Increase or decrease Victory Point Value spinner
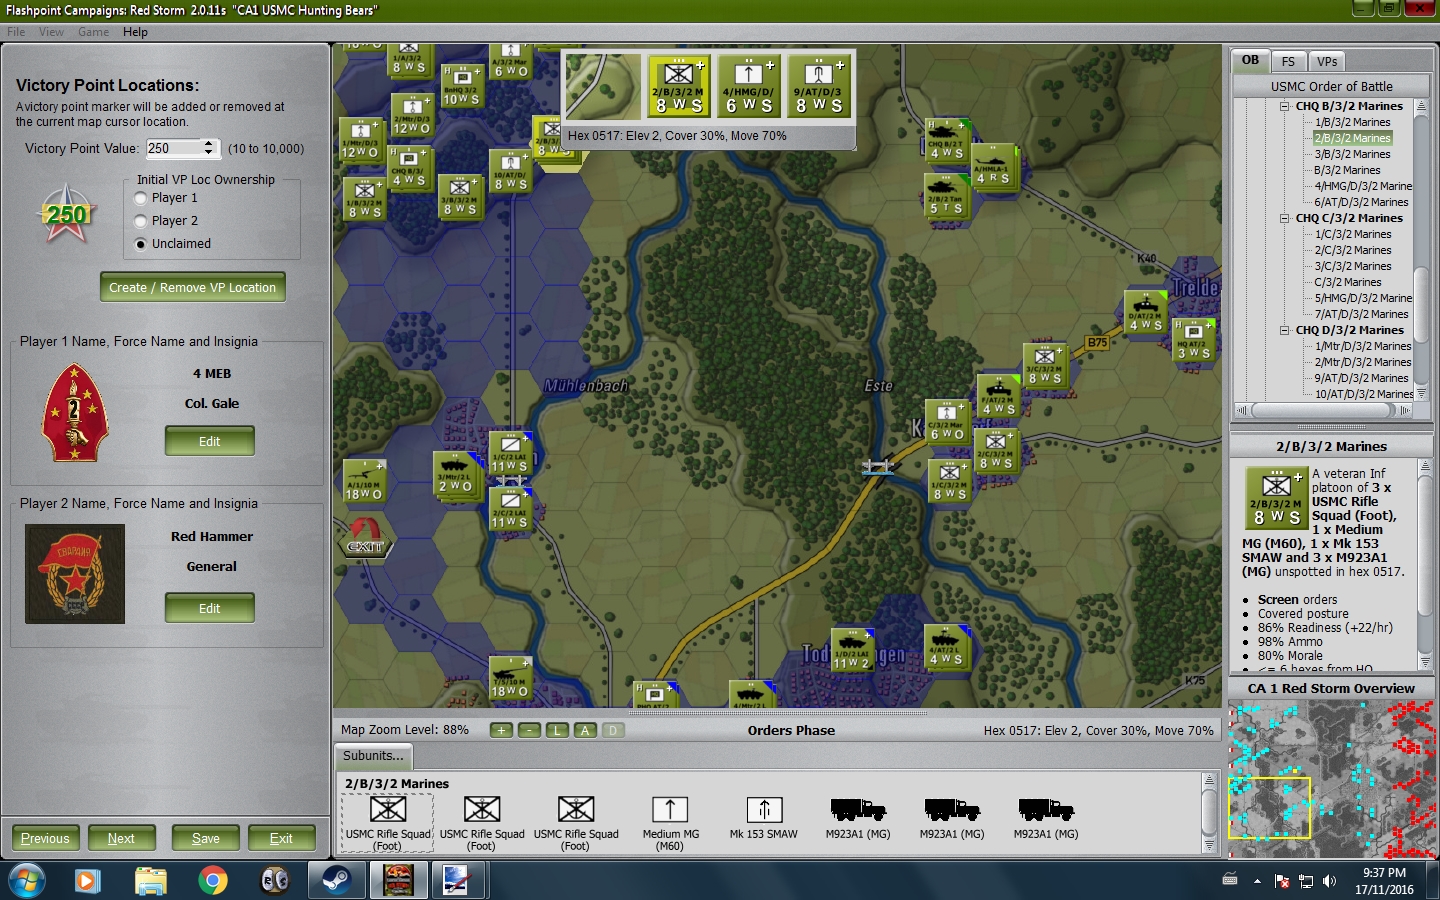The image size is (1440, 900). [208, 148]
